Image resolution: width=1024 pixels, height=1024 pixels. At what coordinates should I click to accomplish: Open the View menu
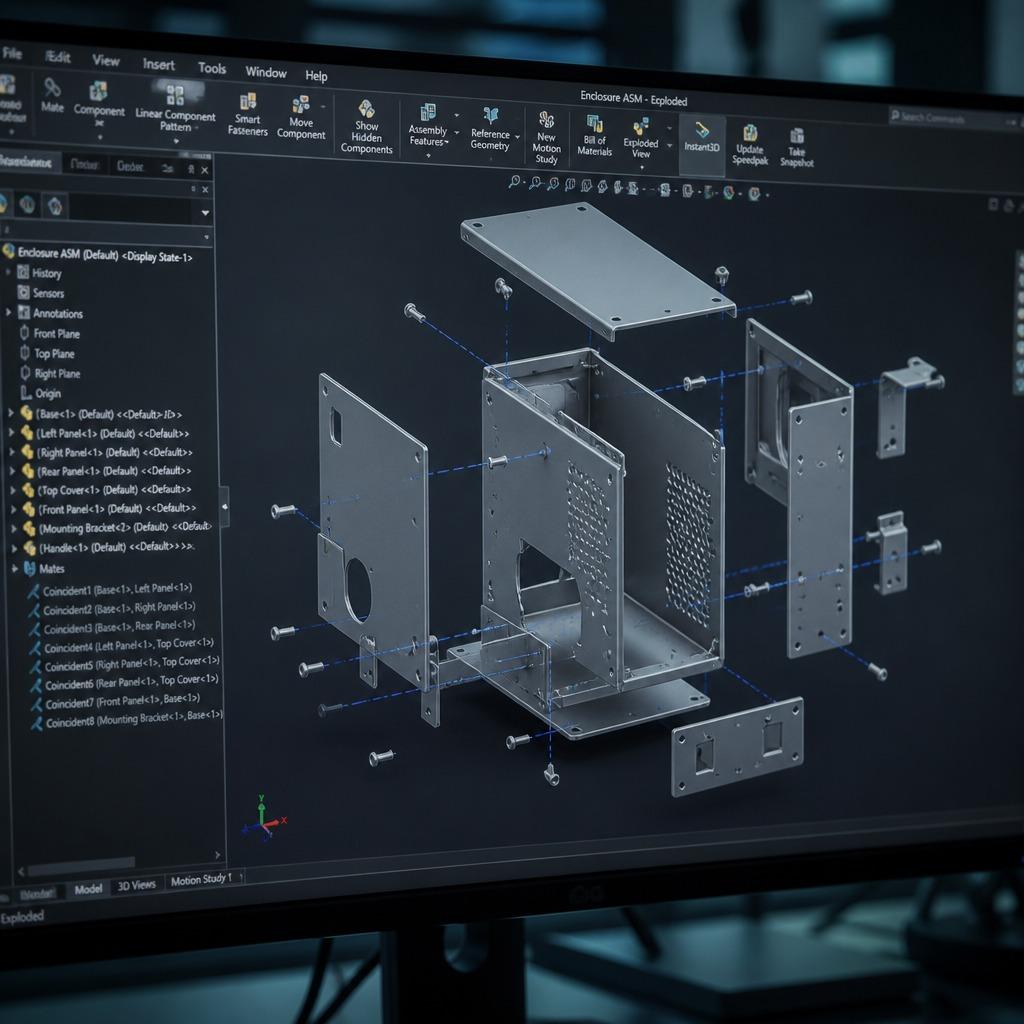click(x=106, y=61)
